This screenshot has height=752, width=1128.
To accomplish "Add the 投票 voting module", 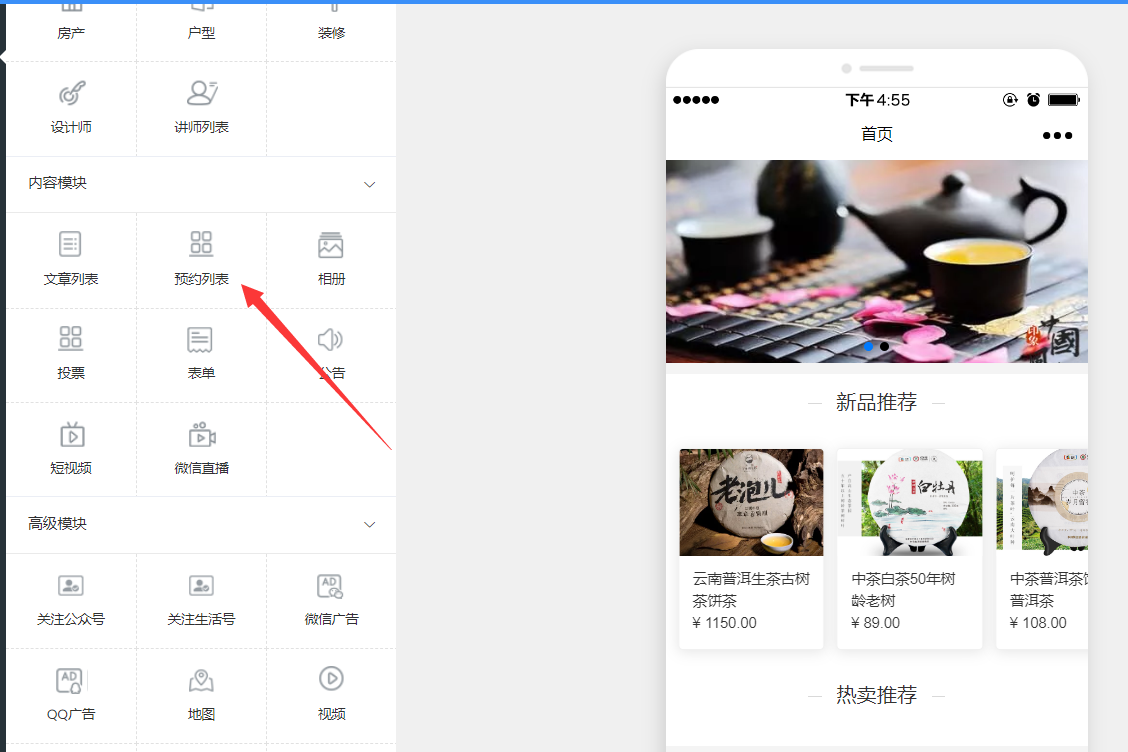I will [x=71, y=354].
